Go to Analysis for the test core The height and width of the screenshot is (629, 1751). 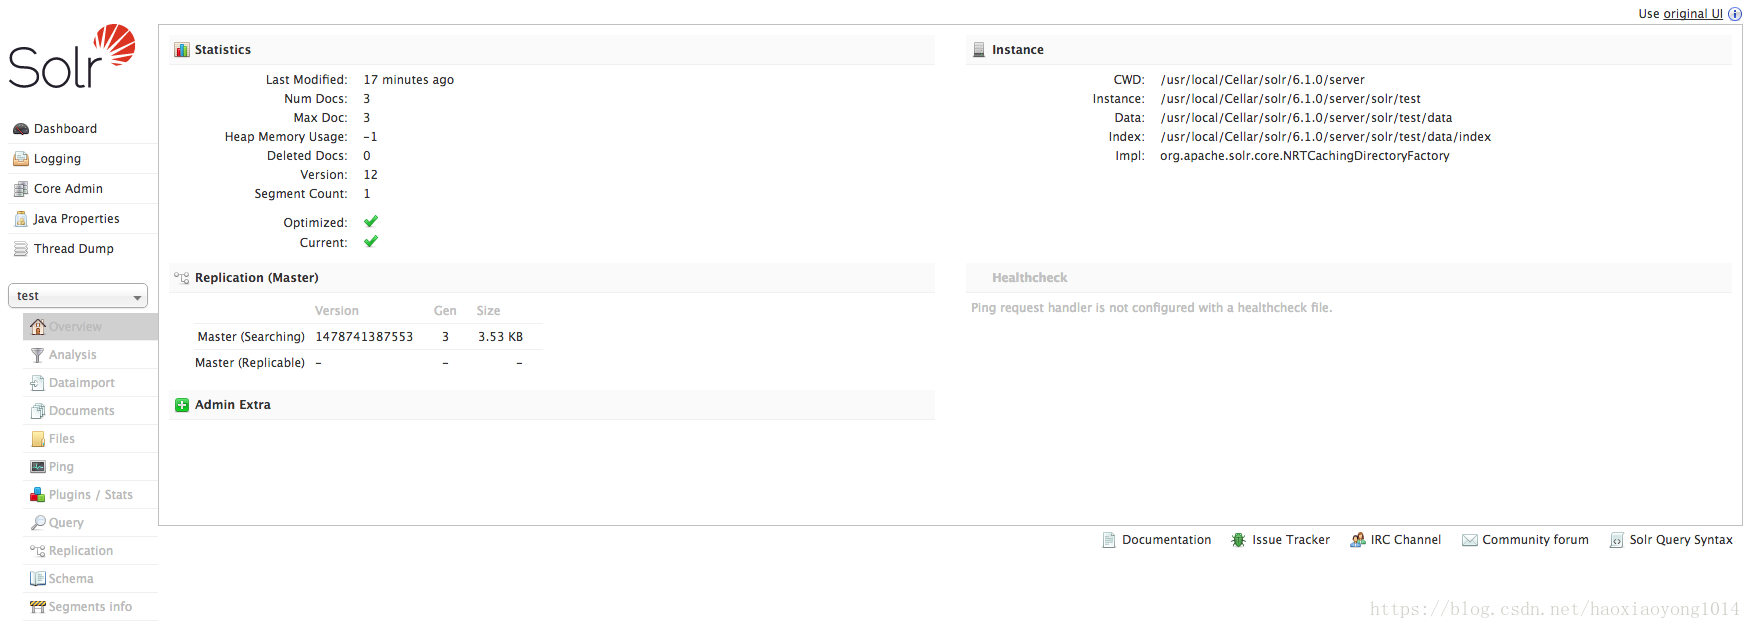click(73, 355)
